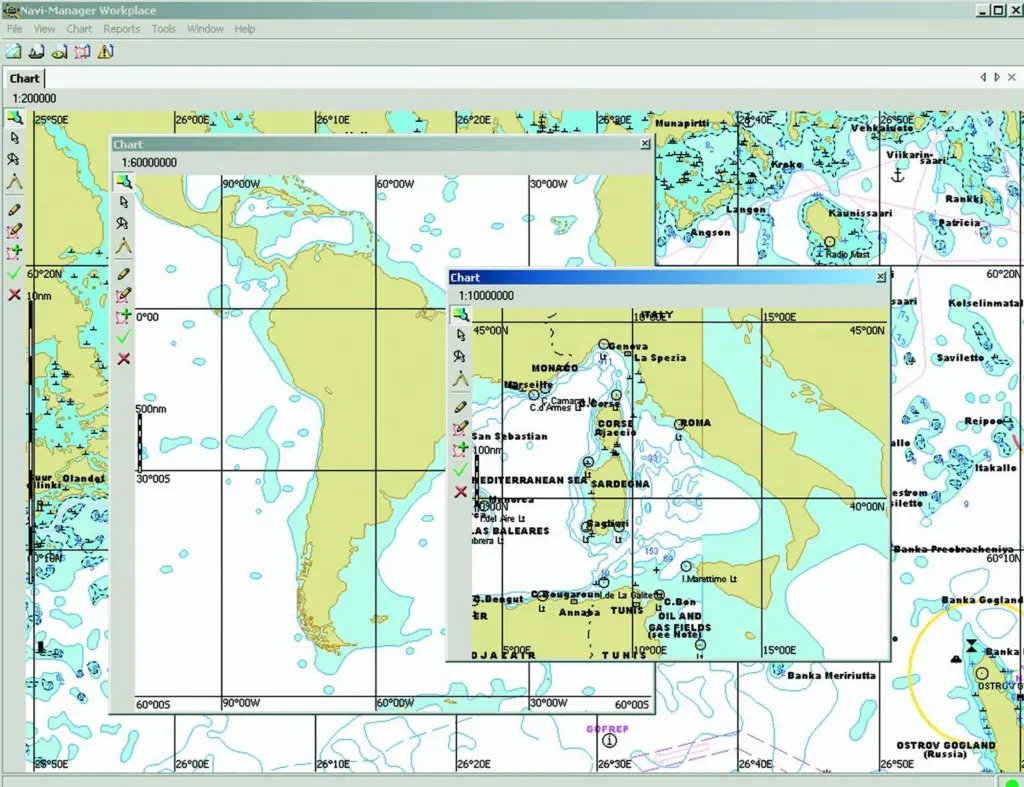
Task: Close the 1:10000000 Chart window
Action: coord(880,277)
